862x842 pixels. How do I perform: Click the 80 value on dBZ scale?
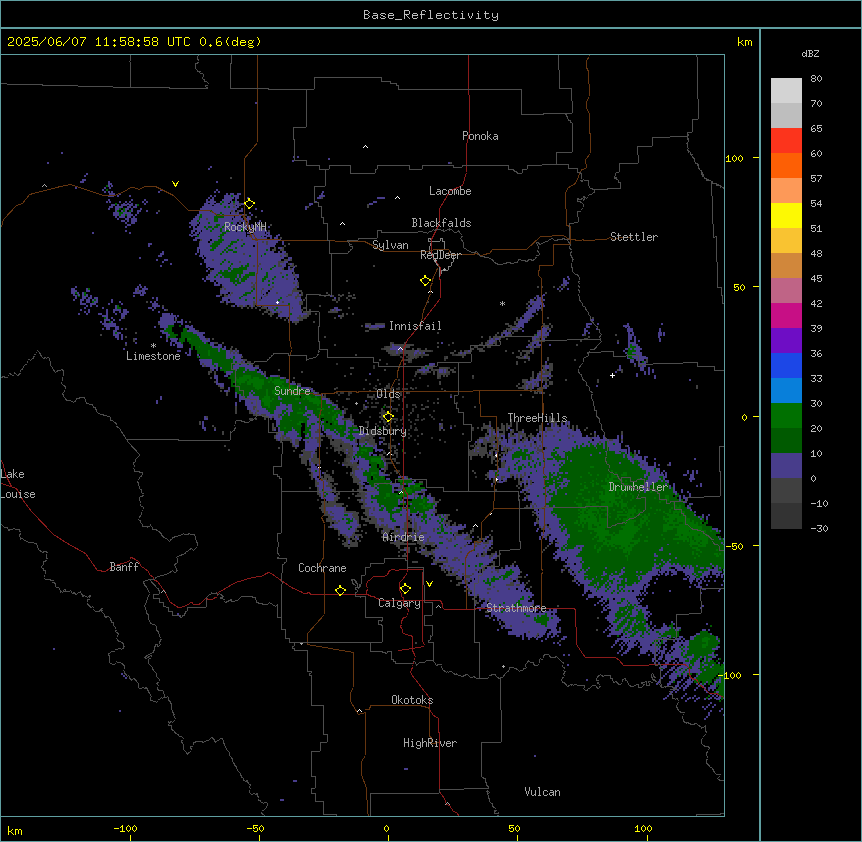(816, 79)
